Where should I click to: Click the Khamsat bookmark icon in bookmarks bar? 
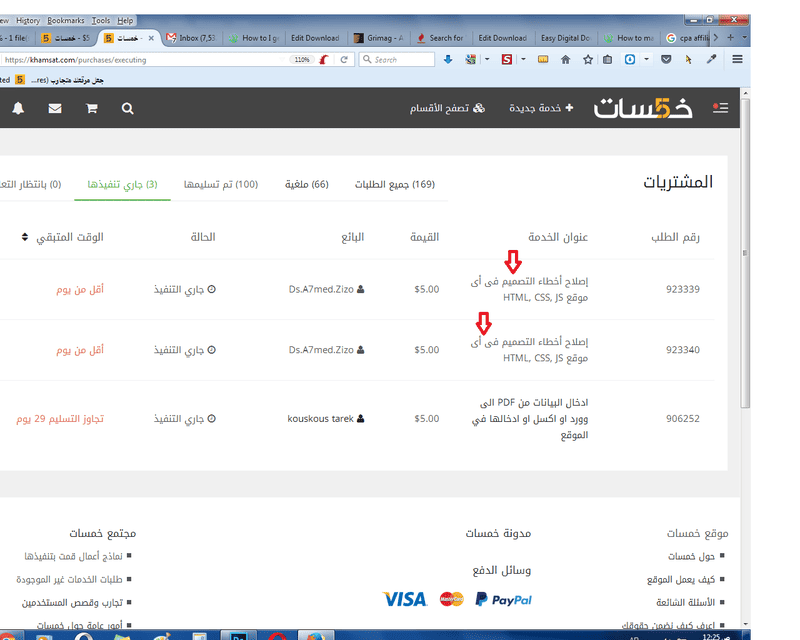20,80
